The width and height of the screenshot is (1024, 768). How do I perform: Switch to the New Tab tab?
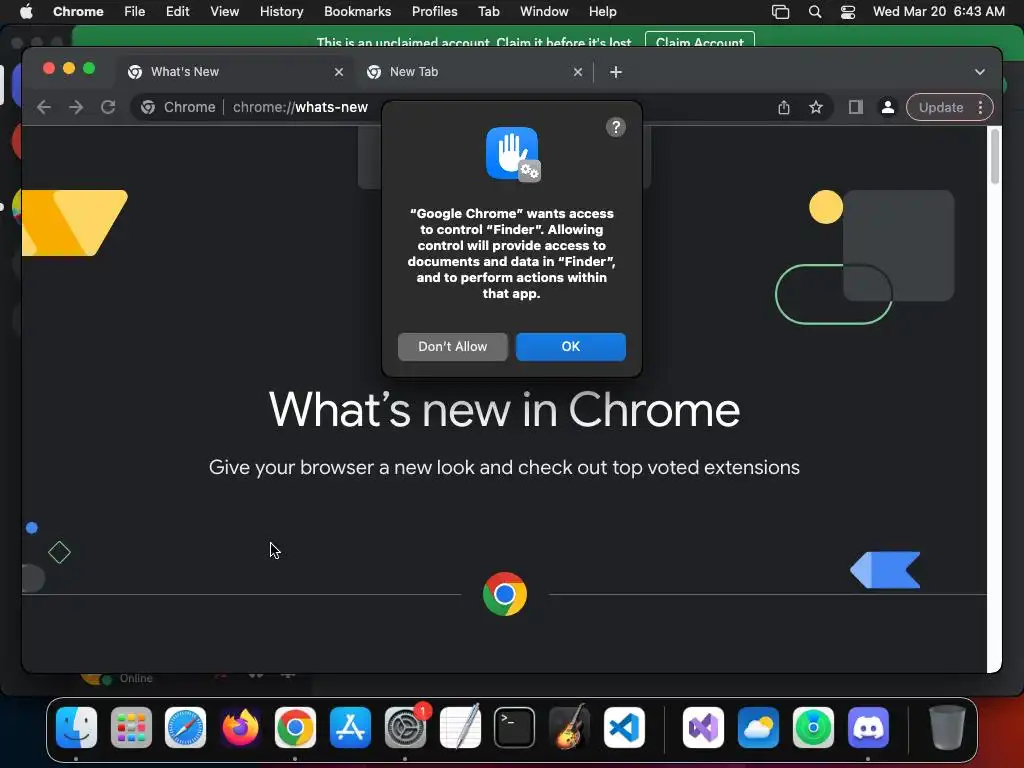(473, 72)
